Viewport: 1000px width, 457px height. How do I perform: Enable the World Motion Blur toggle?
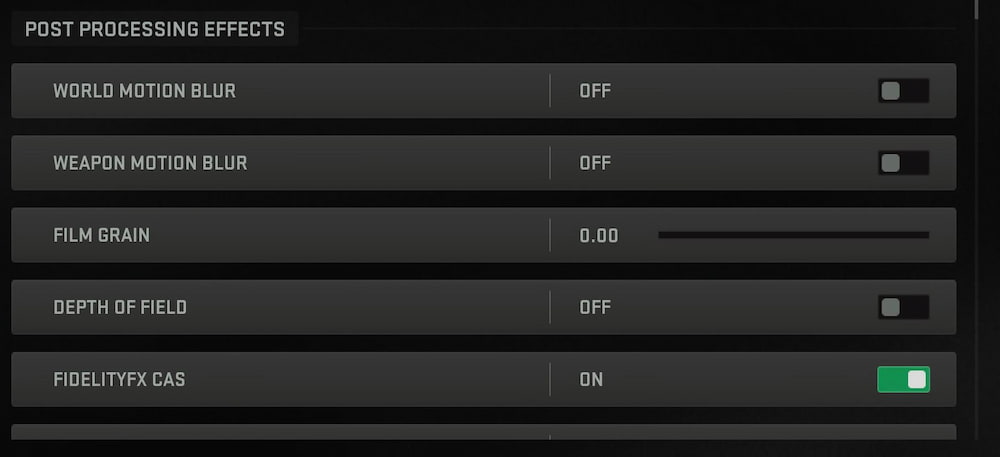tap(903, 91)
